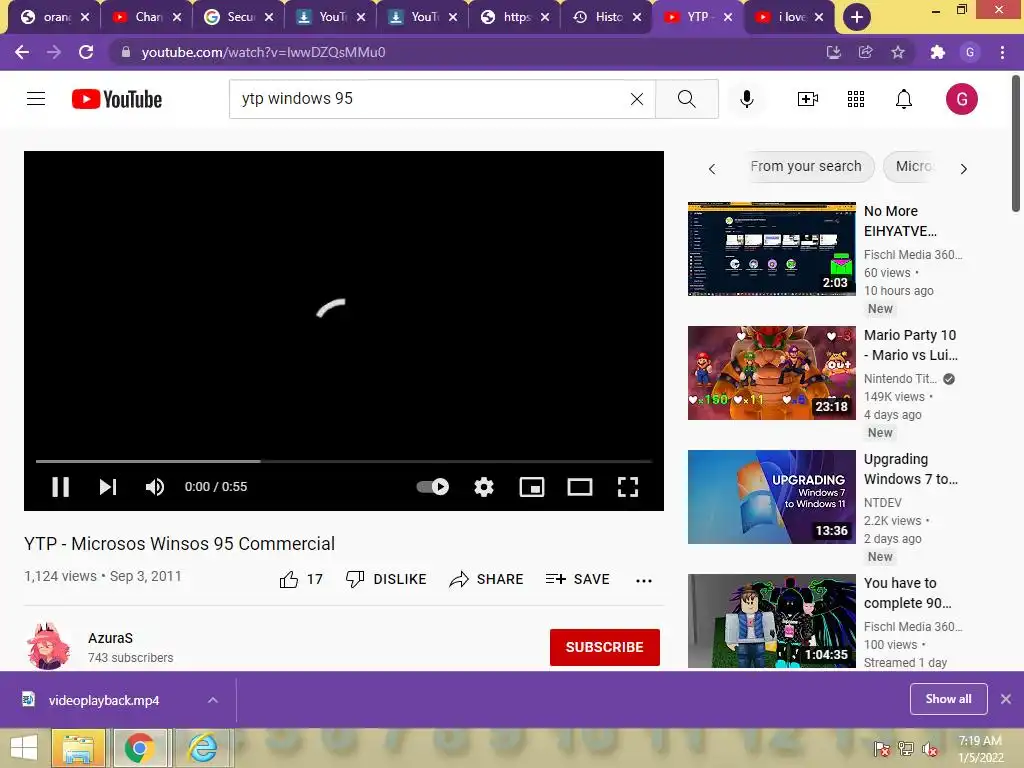Screen dimensions: 1024x768
Task: Click share page icon in address bar
Action: point(865,52)
